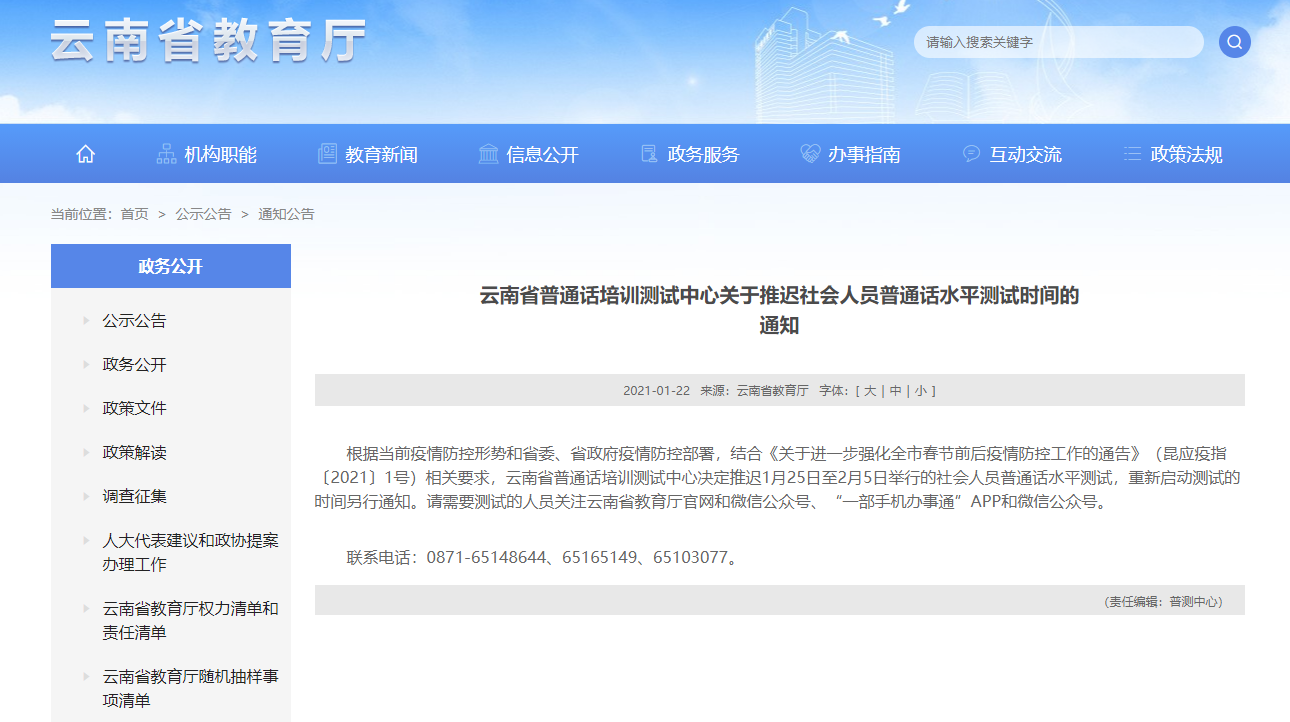Set font size to 小 (small)

click(x=919, y=391)
